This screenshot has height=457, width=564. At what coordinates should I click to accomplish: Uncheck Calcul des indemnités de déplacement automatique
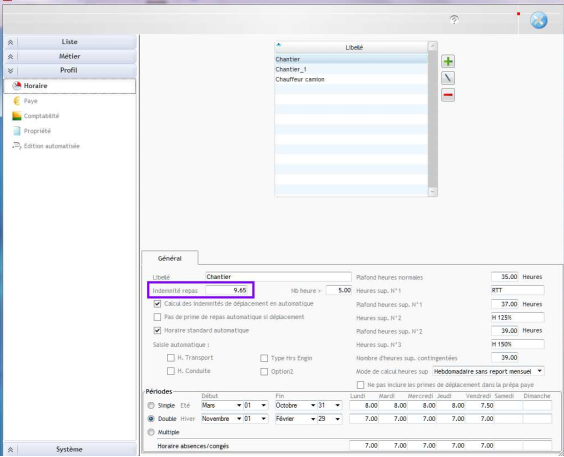(157, 304)
